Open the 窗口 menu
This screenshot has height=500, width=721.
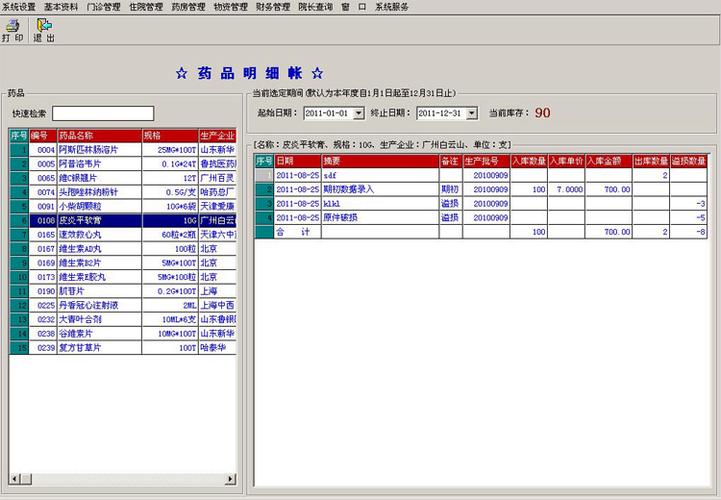[x=354, y=7]
